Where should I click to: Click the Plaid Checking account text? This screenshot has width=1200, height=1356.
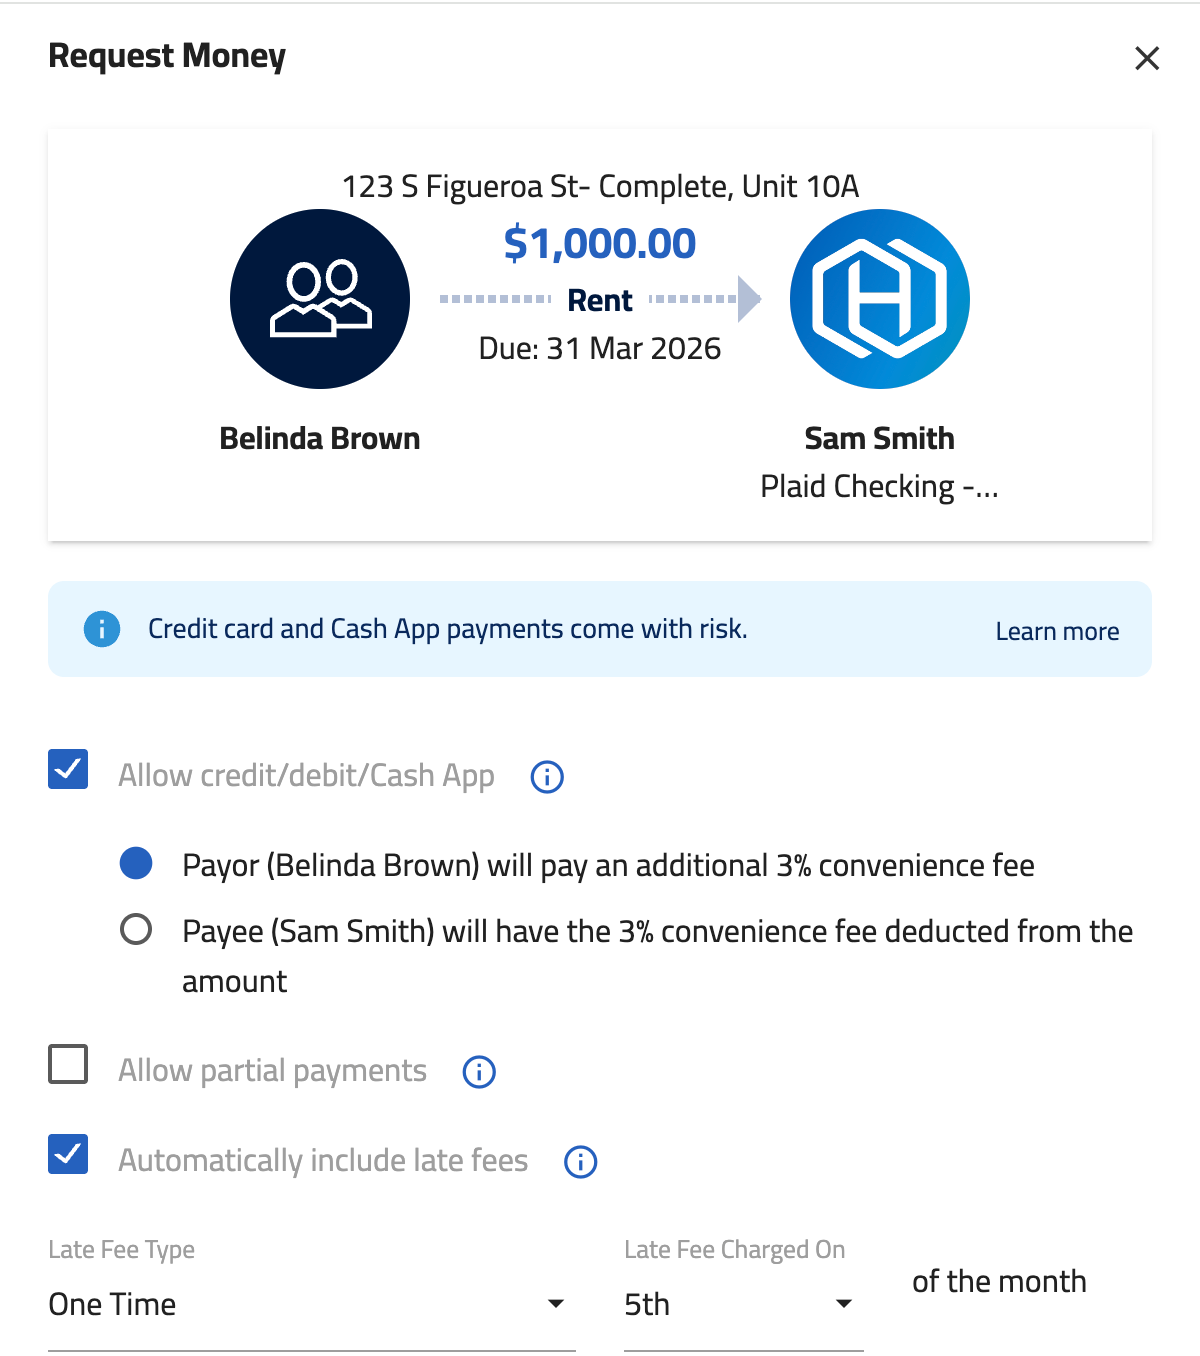880,487
